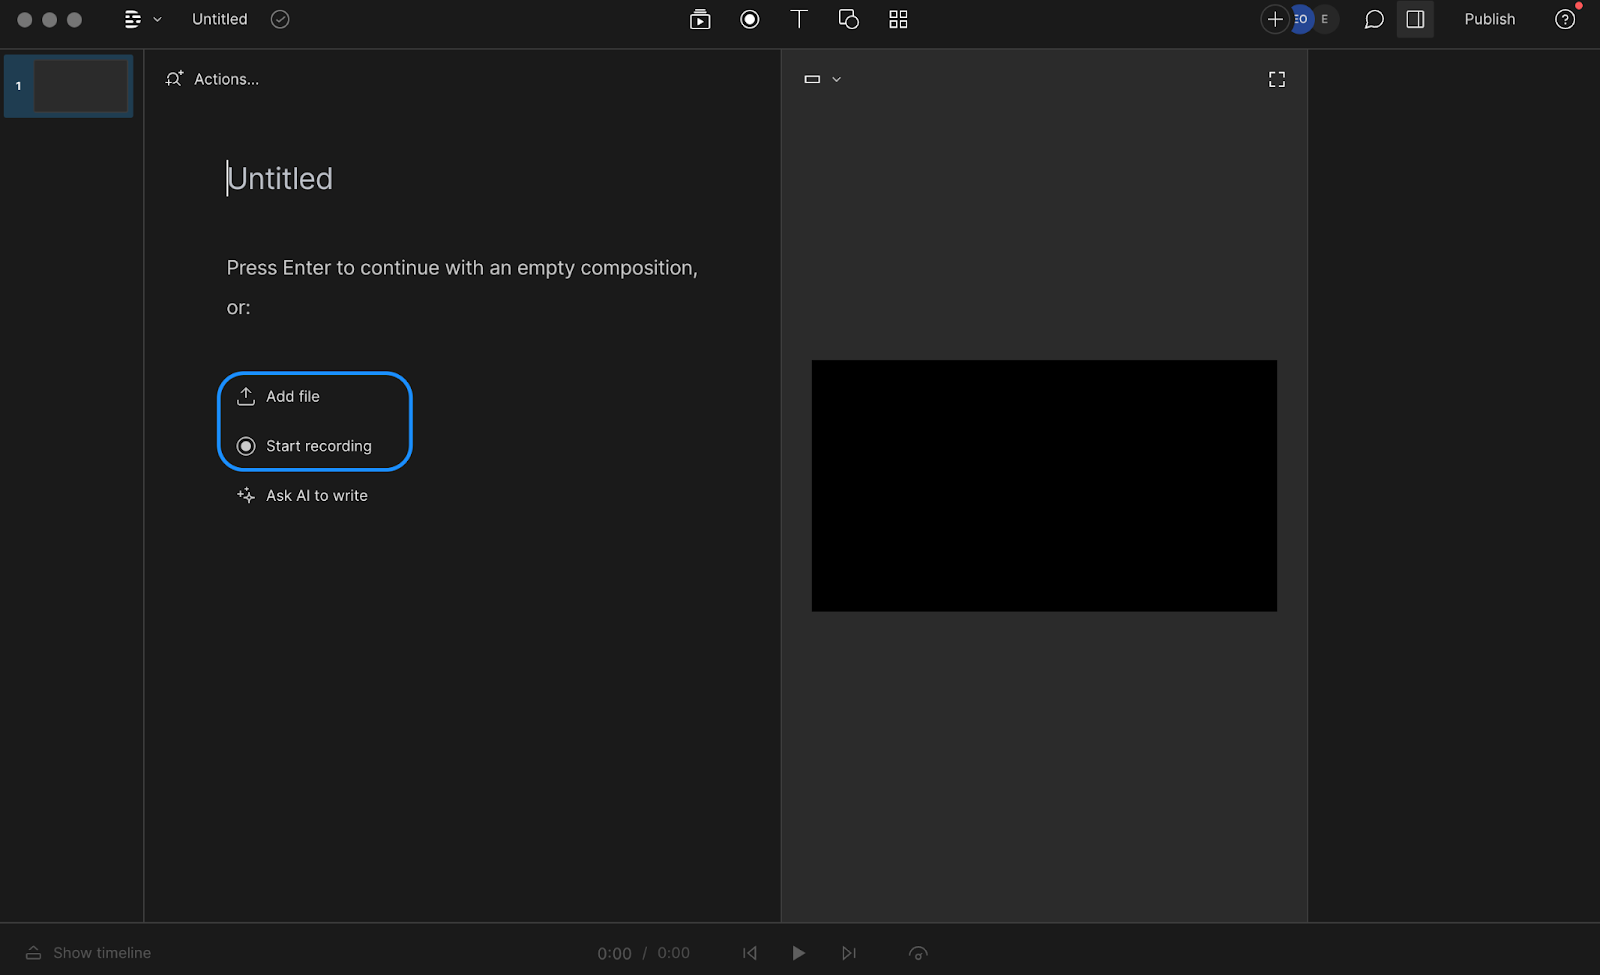Image resolution: width=1600 pixels, height=975 pixels.
Task: Click Ask AI to write
Action: coord(301,495)
